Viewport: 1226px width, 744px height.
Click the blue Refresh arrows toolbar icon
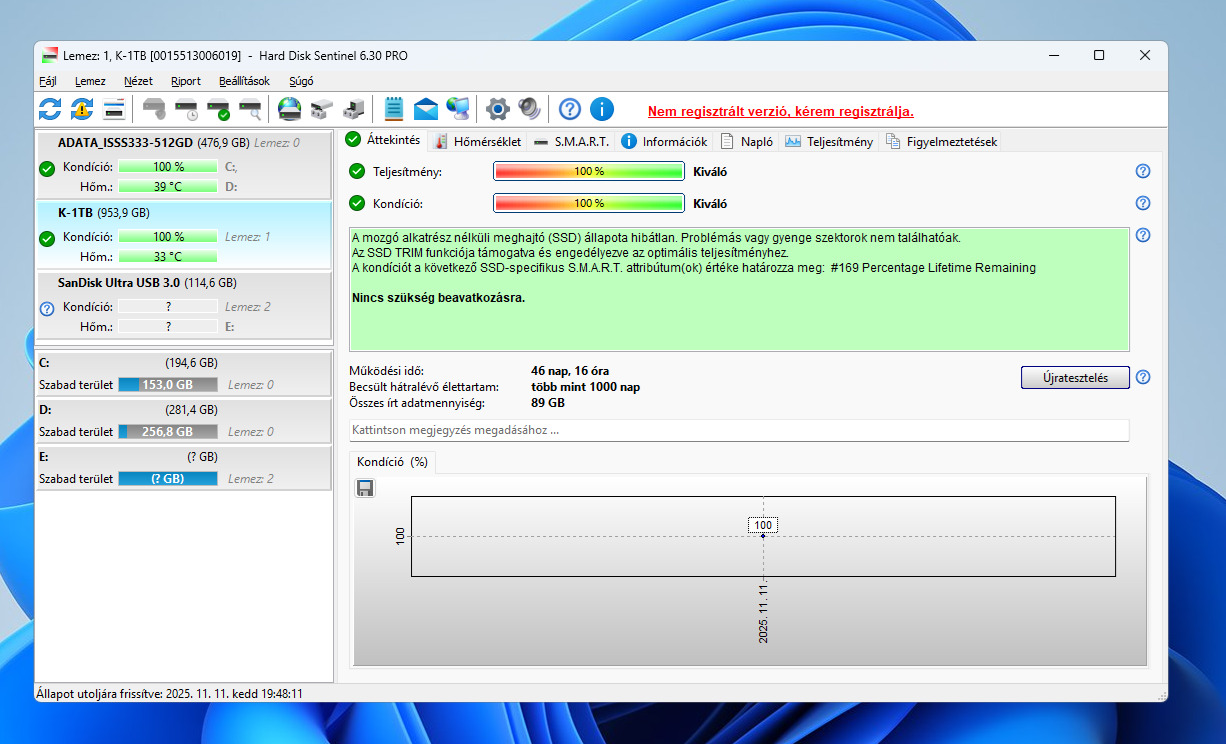click(50, 109)
